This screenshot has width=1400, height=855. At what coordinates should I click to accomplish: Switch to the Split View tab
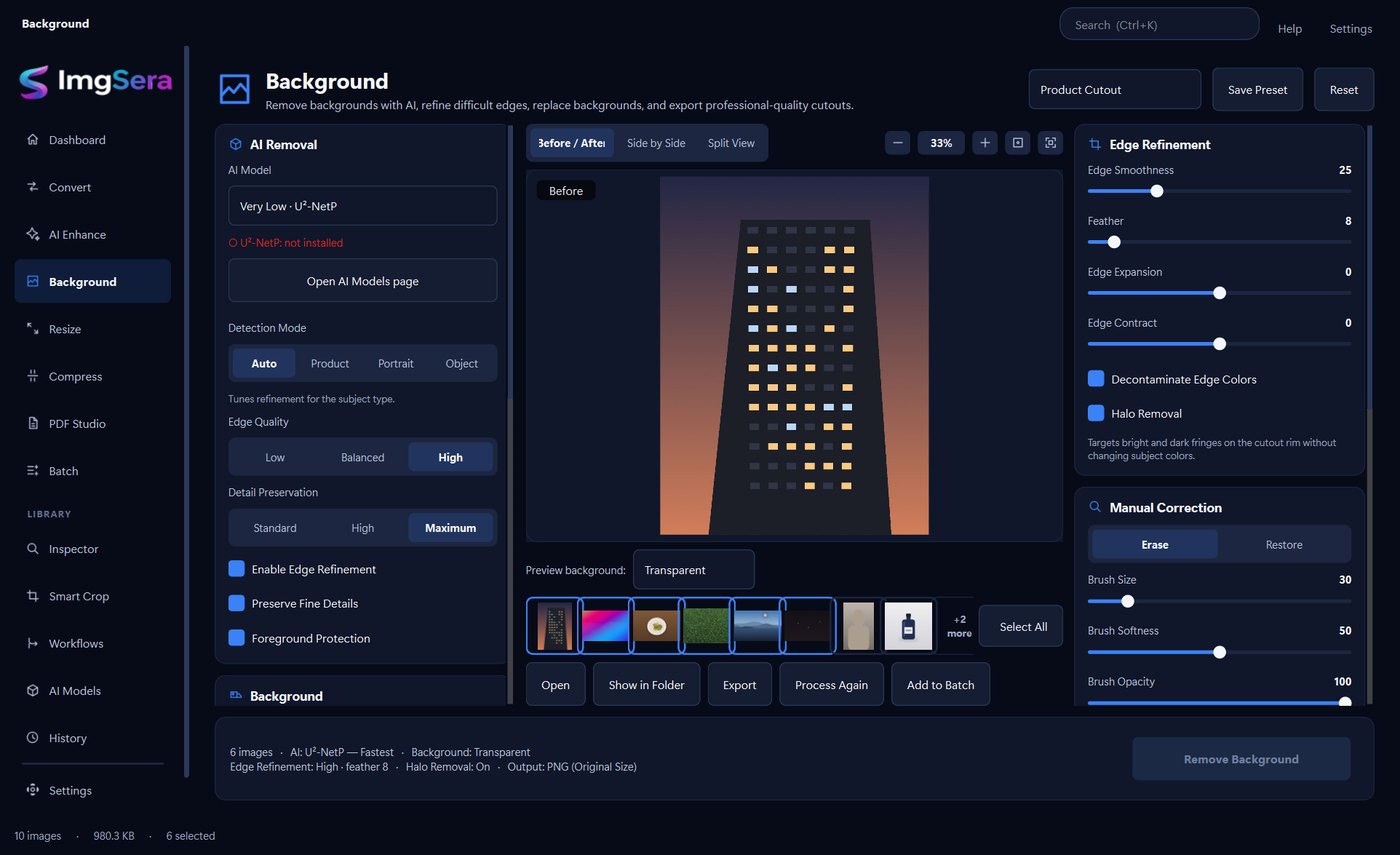pyautogui.click(x=731, y=143)
